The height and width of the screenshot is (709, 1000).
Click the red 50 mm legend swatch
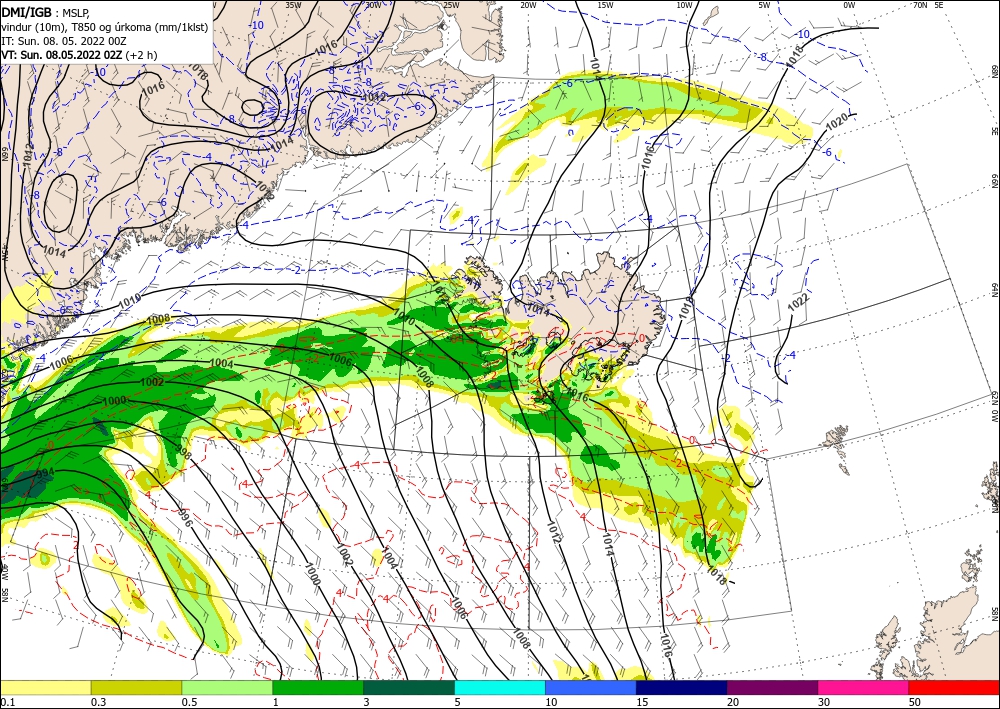point(954,687)
